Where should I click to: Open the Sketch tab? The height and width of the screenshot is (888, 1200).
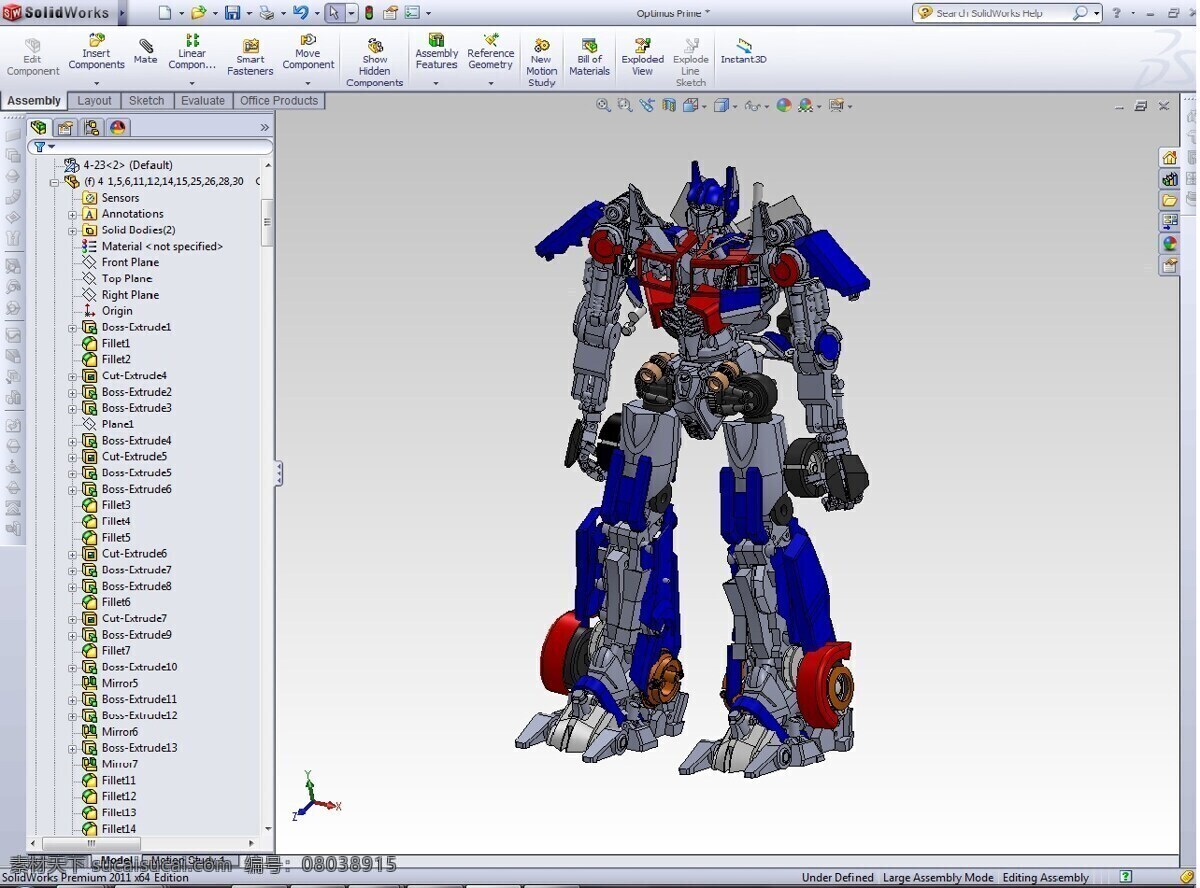[147, 101]
